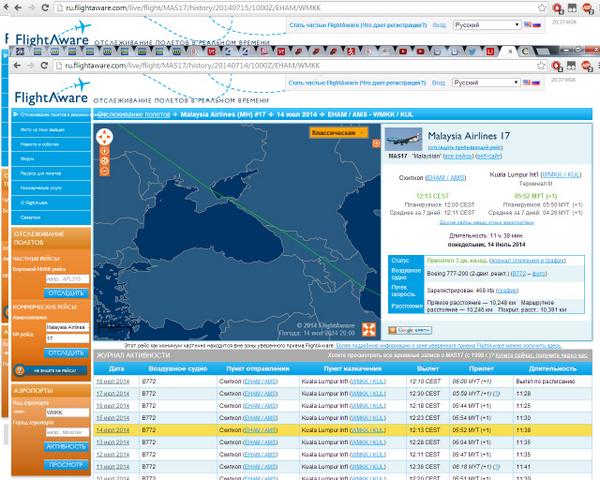Select the Russian flag in the front window
The image size is (600, 480).
point(536,82)
